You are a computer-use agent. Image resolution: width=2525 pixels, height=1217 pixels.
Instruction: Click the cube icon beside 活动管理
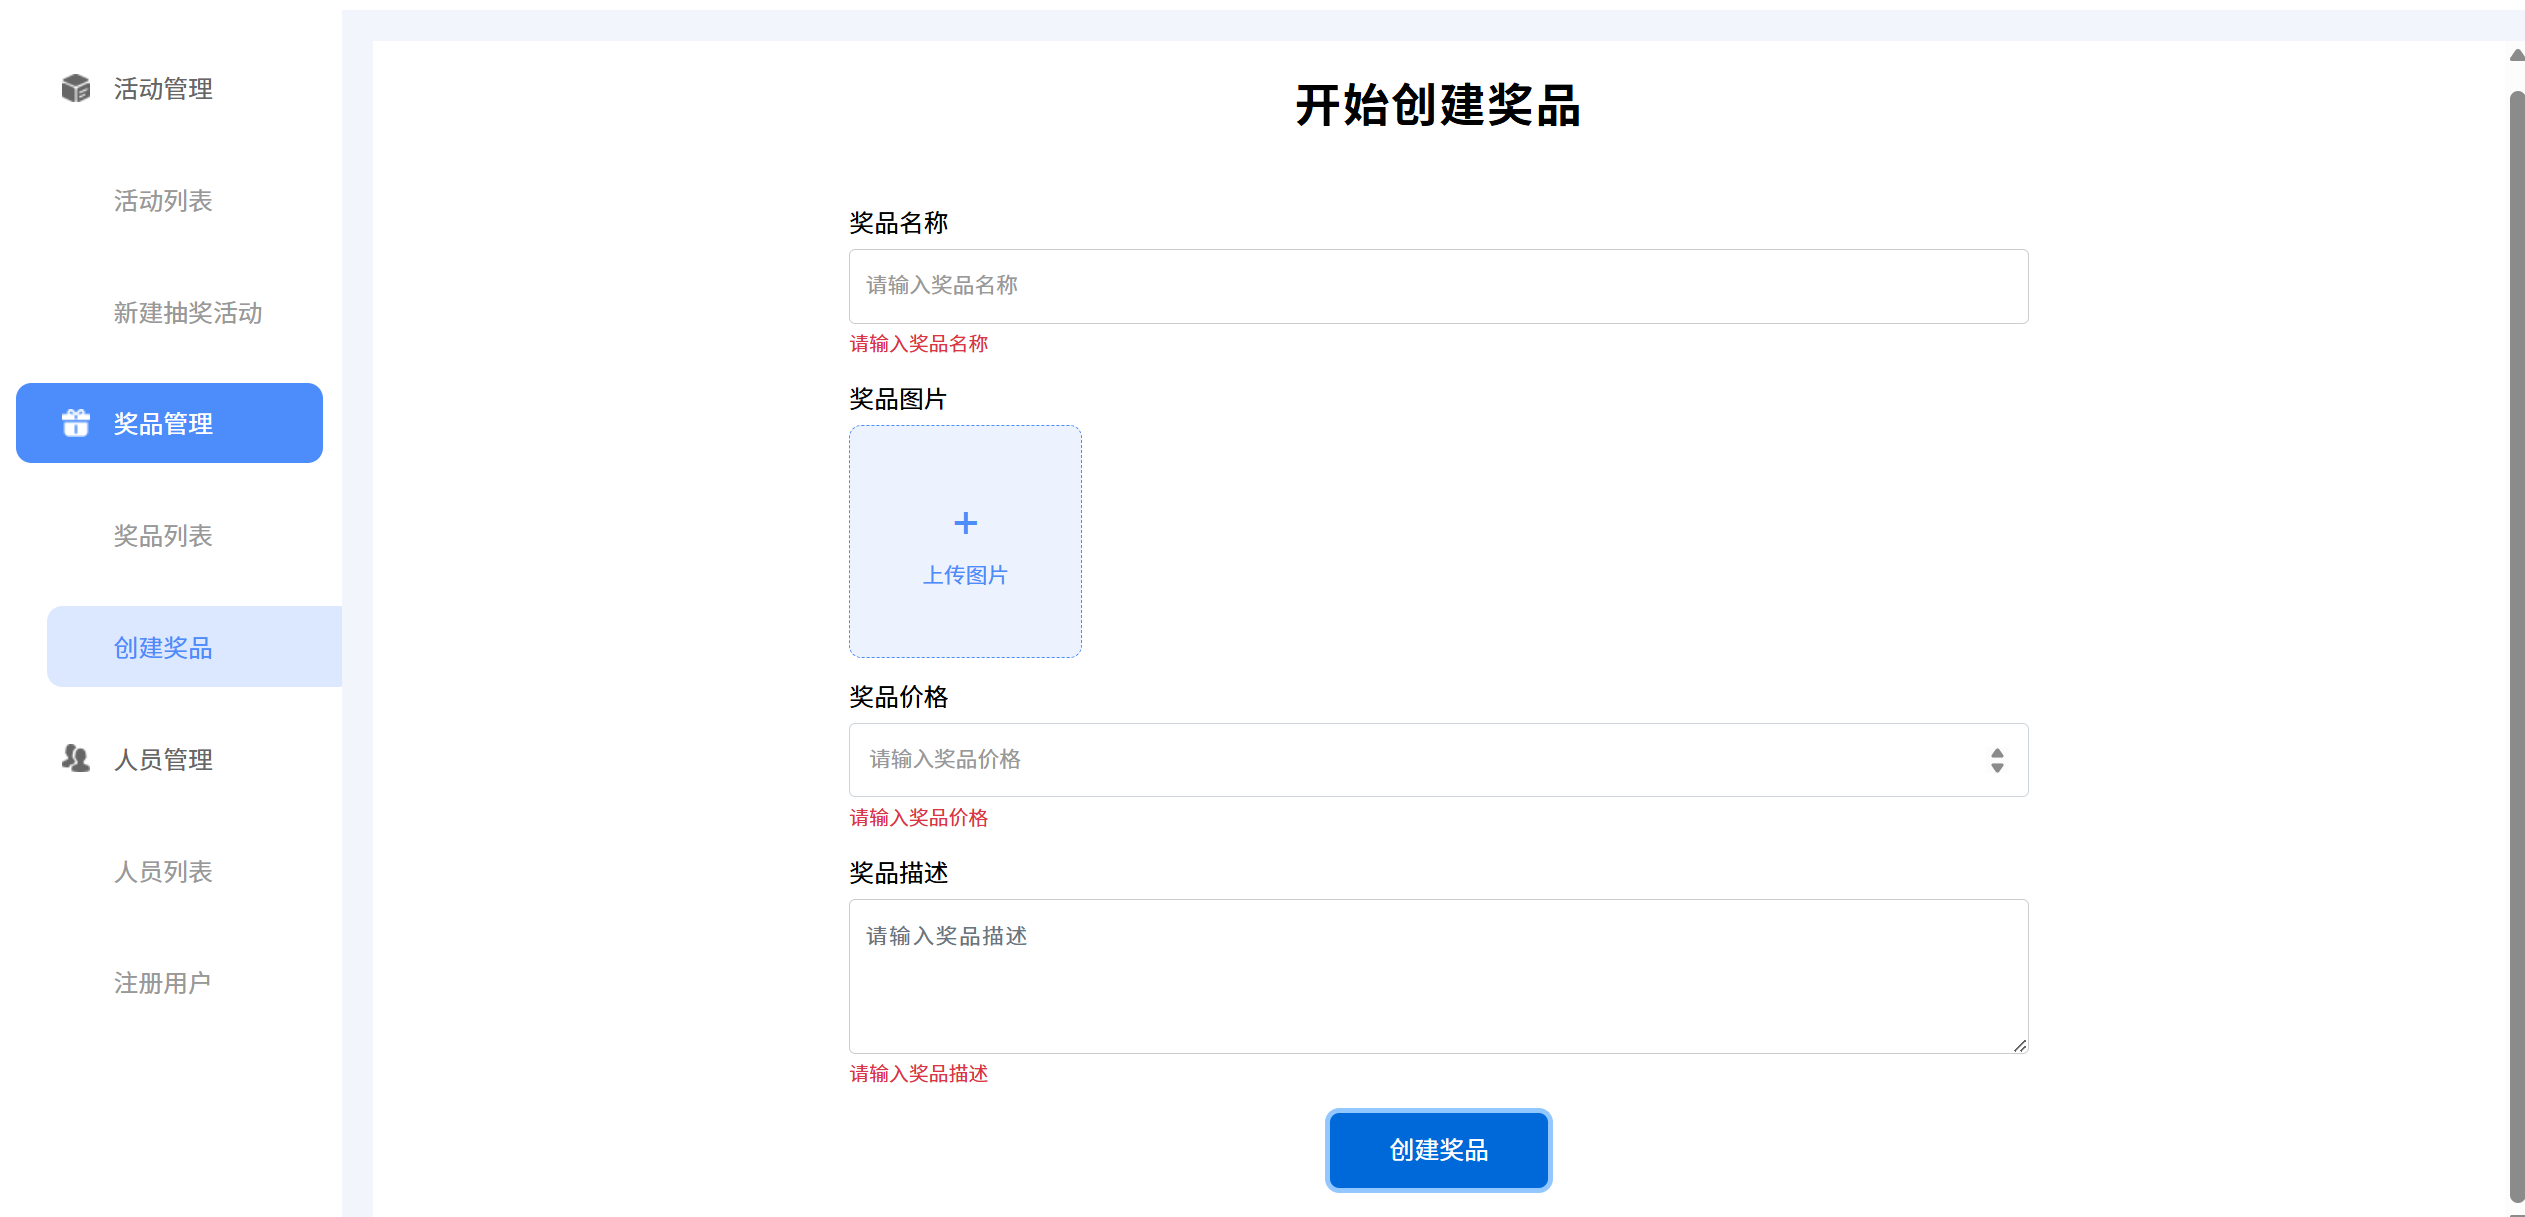click(x=76, y=88)
